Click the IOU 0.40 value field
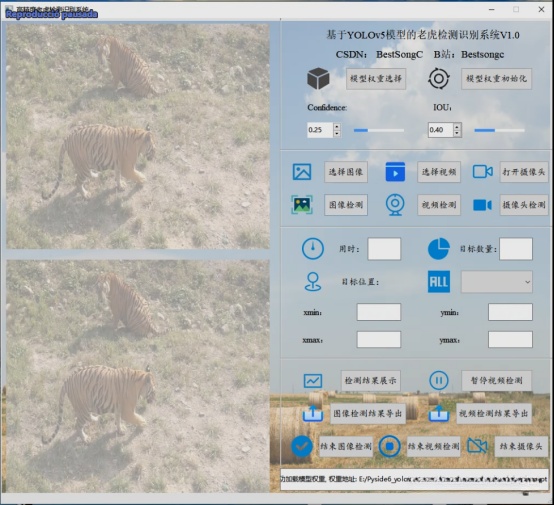The image size is (554, 505). point(441,130)
